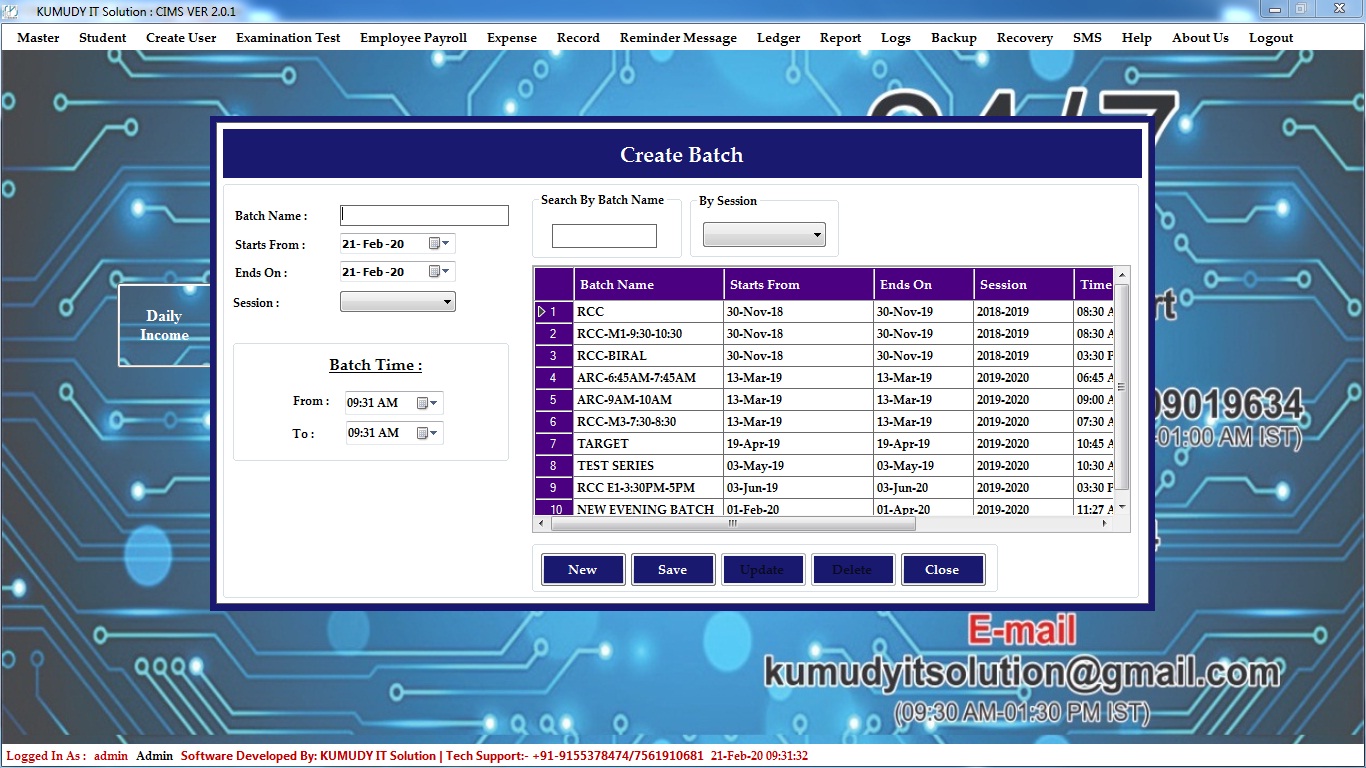Open the Employee Payroll menu

point(413,38)
